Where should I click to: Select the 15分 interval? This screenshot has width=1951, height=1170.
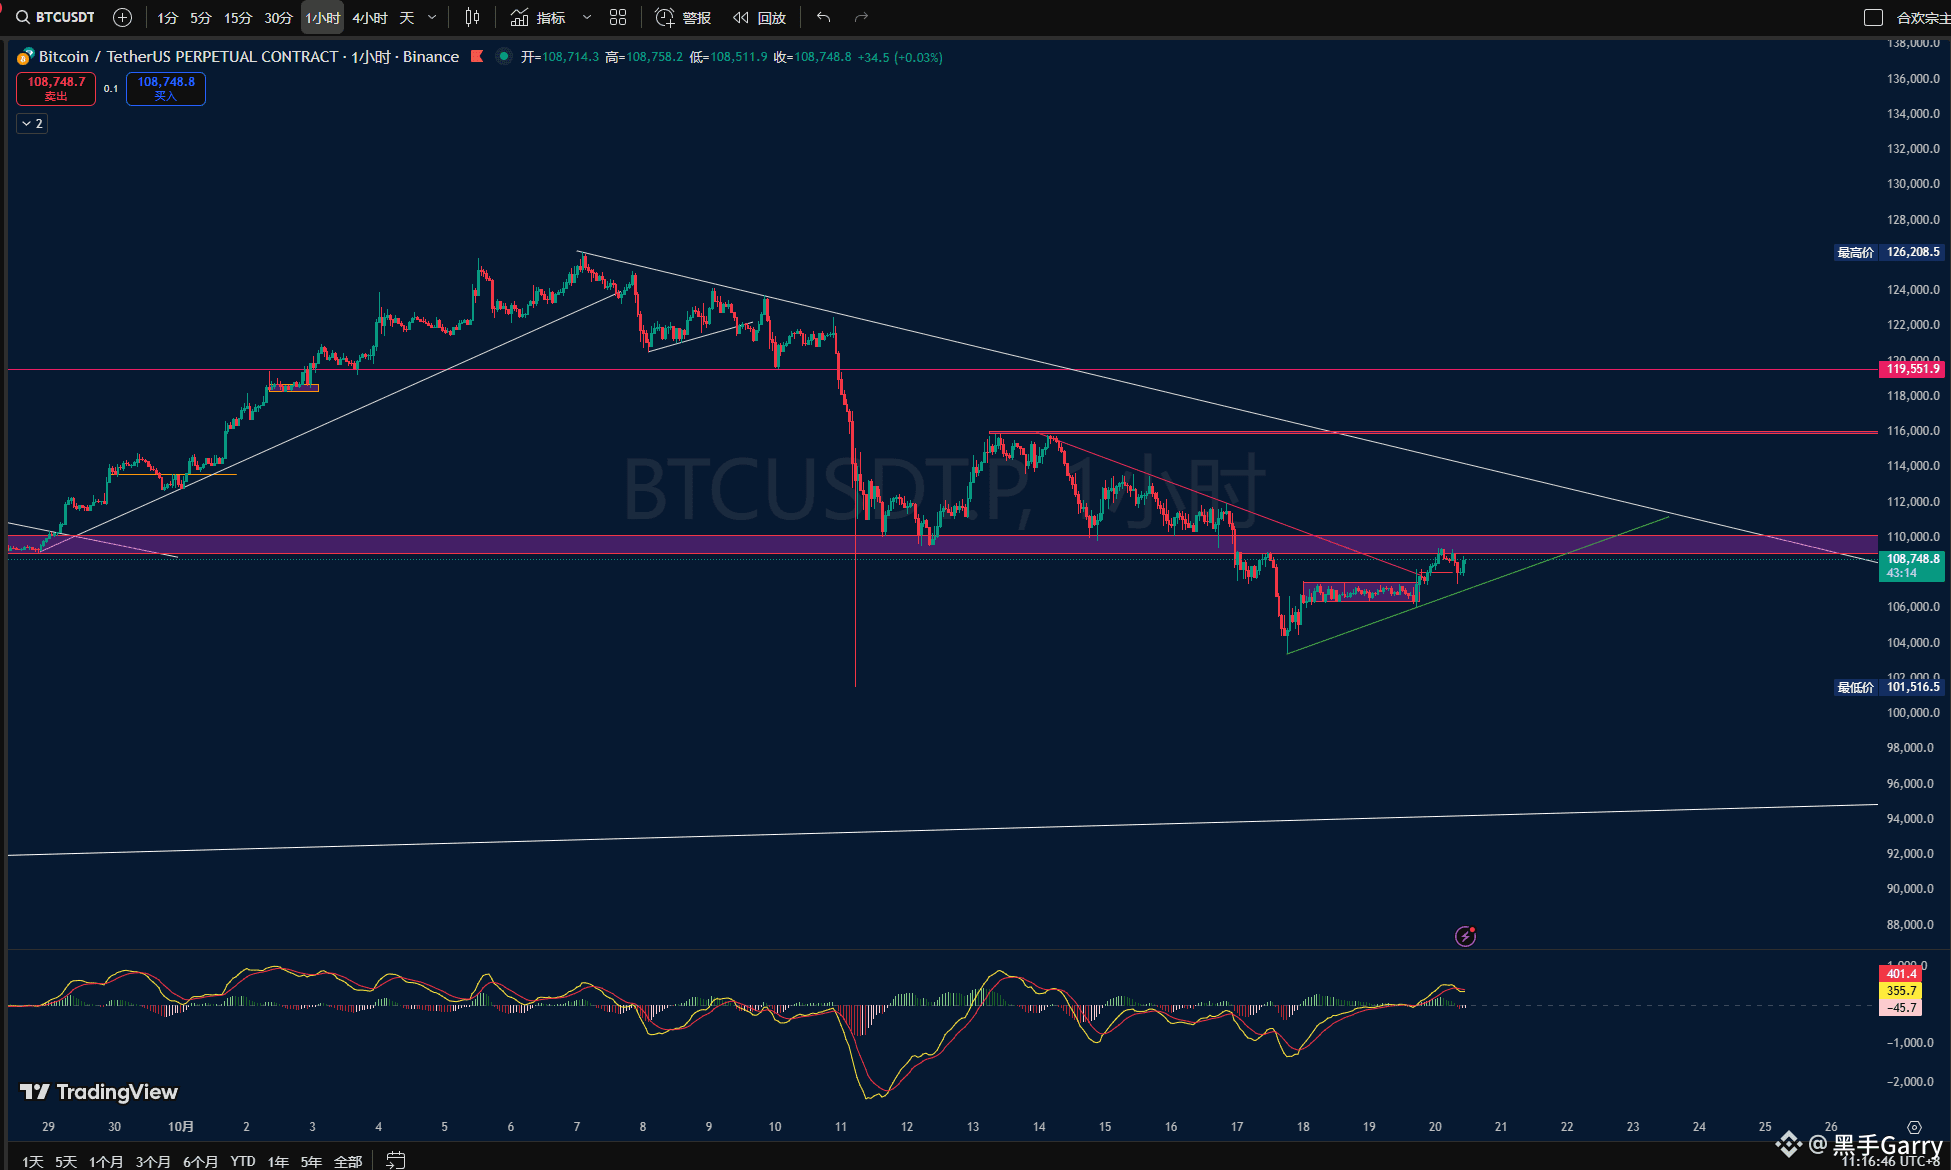(x=238, y=17)
